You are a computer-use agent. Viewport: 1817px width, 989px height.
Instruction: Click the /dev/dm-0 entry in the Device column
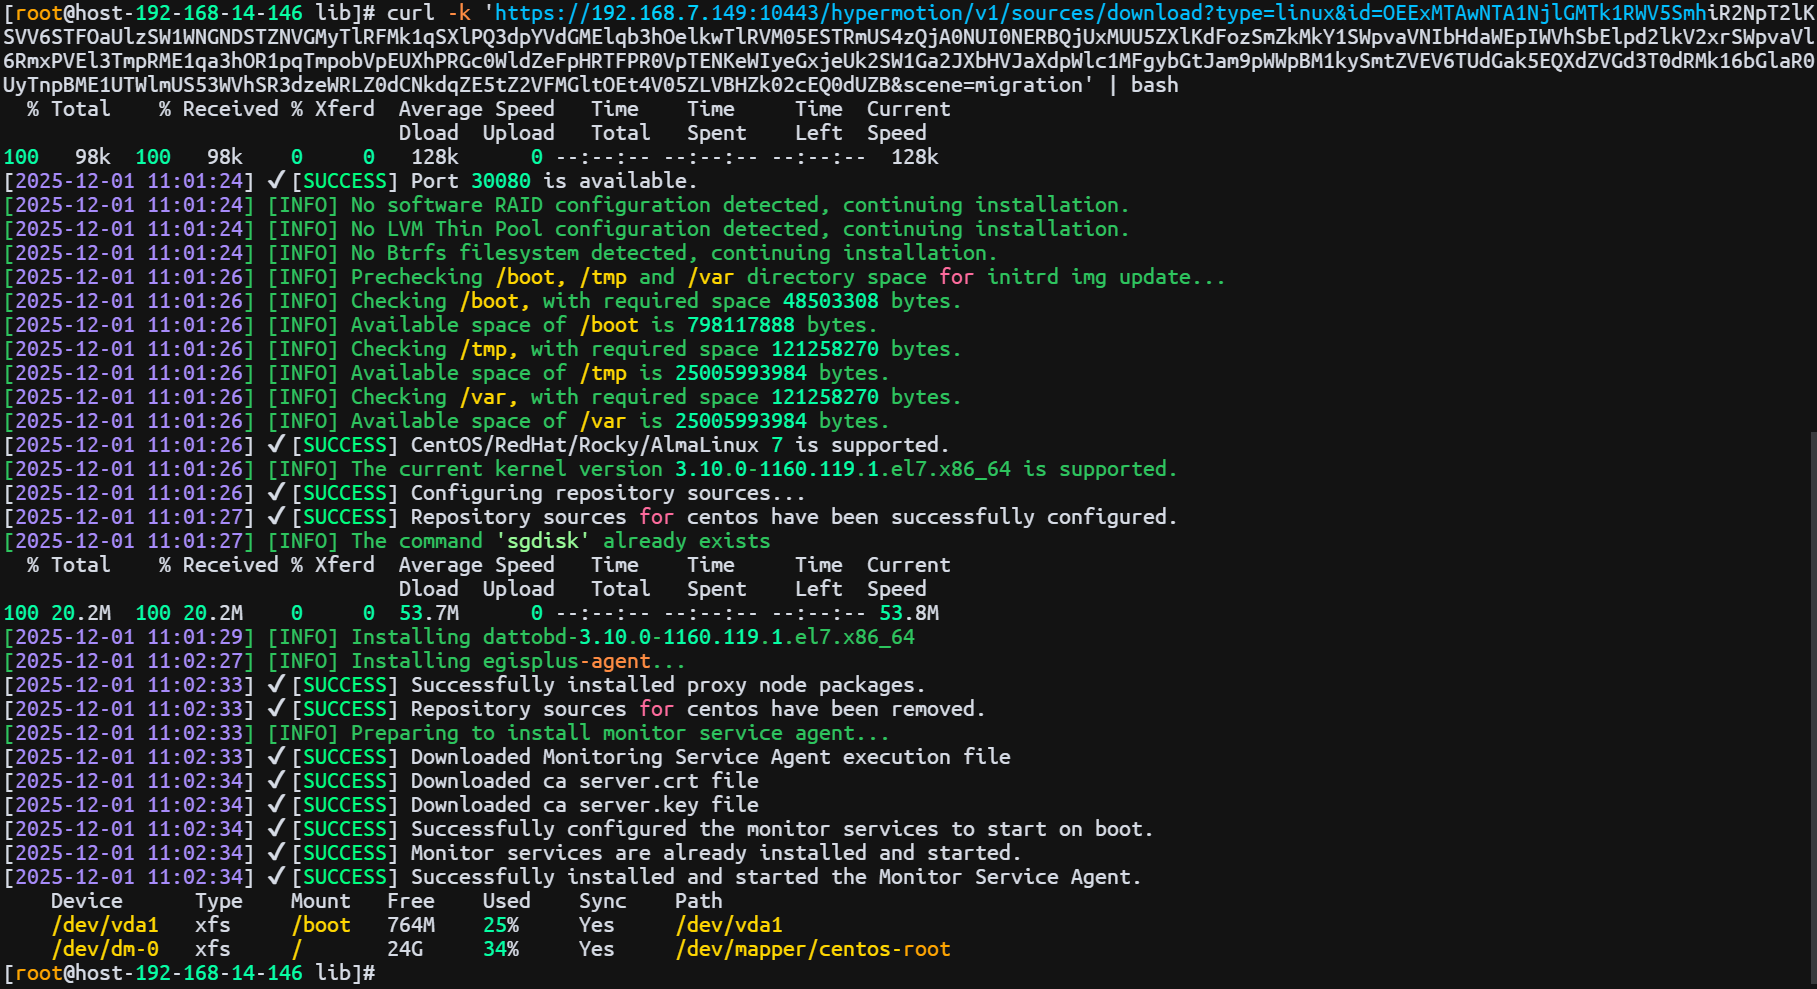click(x=105, y=949)
